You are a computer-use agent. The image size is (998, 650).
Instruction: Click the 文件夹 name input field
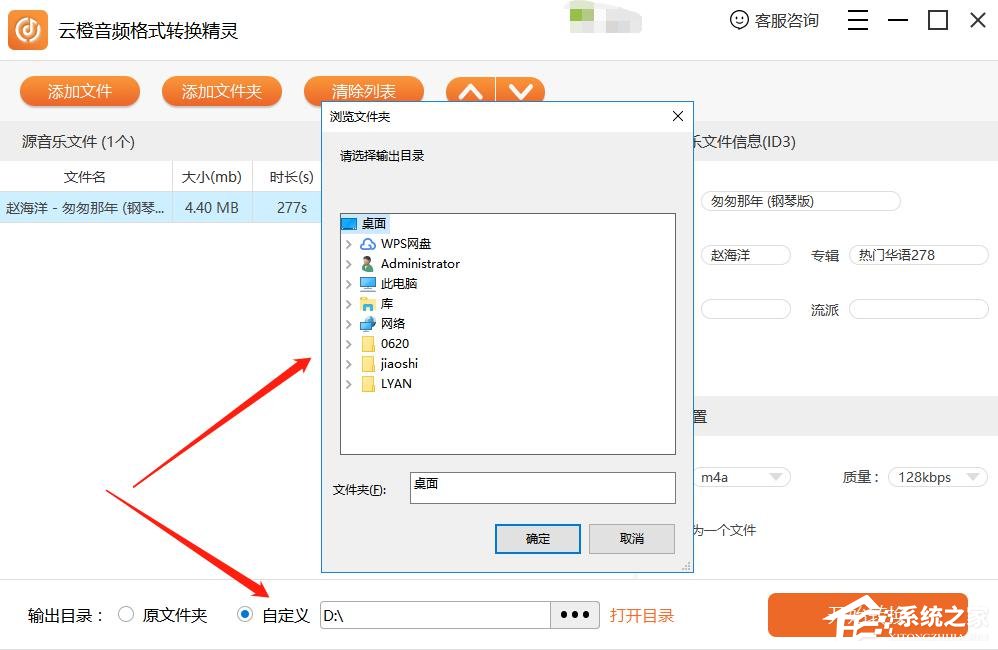(x=543, y=487)
